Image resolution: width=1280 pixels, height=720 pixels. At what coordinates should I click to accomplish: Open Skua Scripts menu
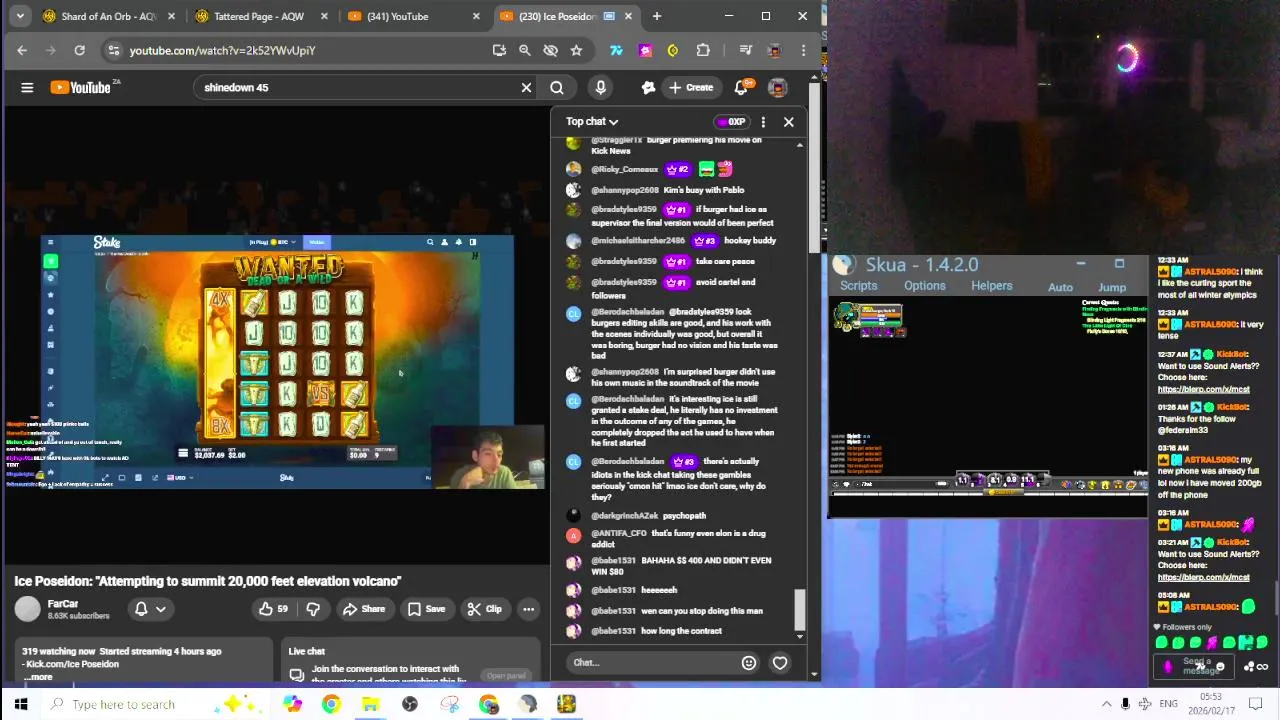coord(858,286)
